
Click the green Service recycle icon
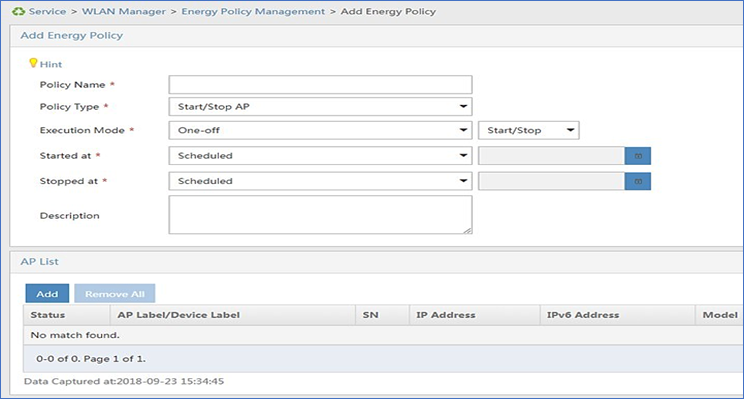coord(19,11)
